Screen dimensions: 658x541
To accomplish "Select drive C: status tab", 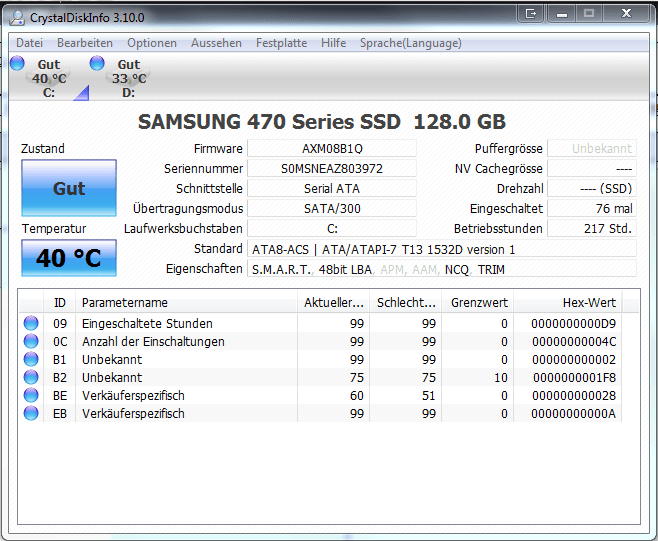I will pyautogui.click(x=49, y=78).
